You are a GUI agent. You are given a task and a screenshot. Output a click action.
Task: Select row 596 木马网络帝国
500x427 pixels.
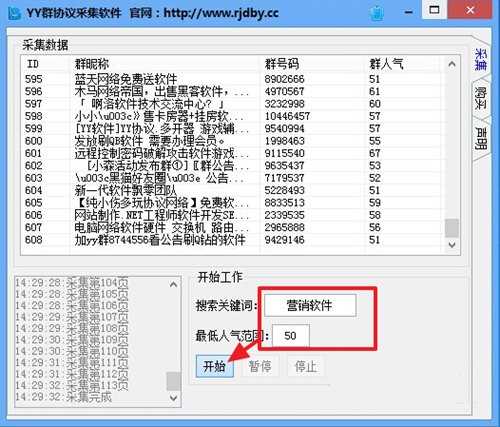tap(232, 91)
